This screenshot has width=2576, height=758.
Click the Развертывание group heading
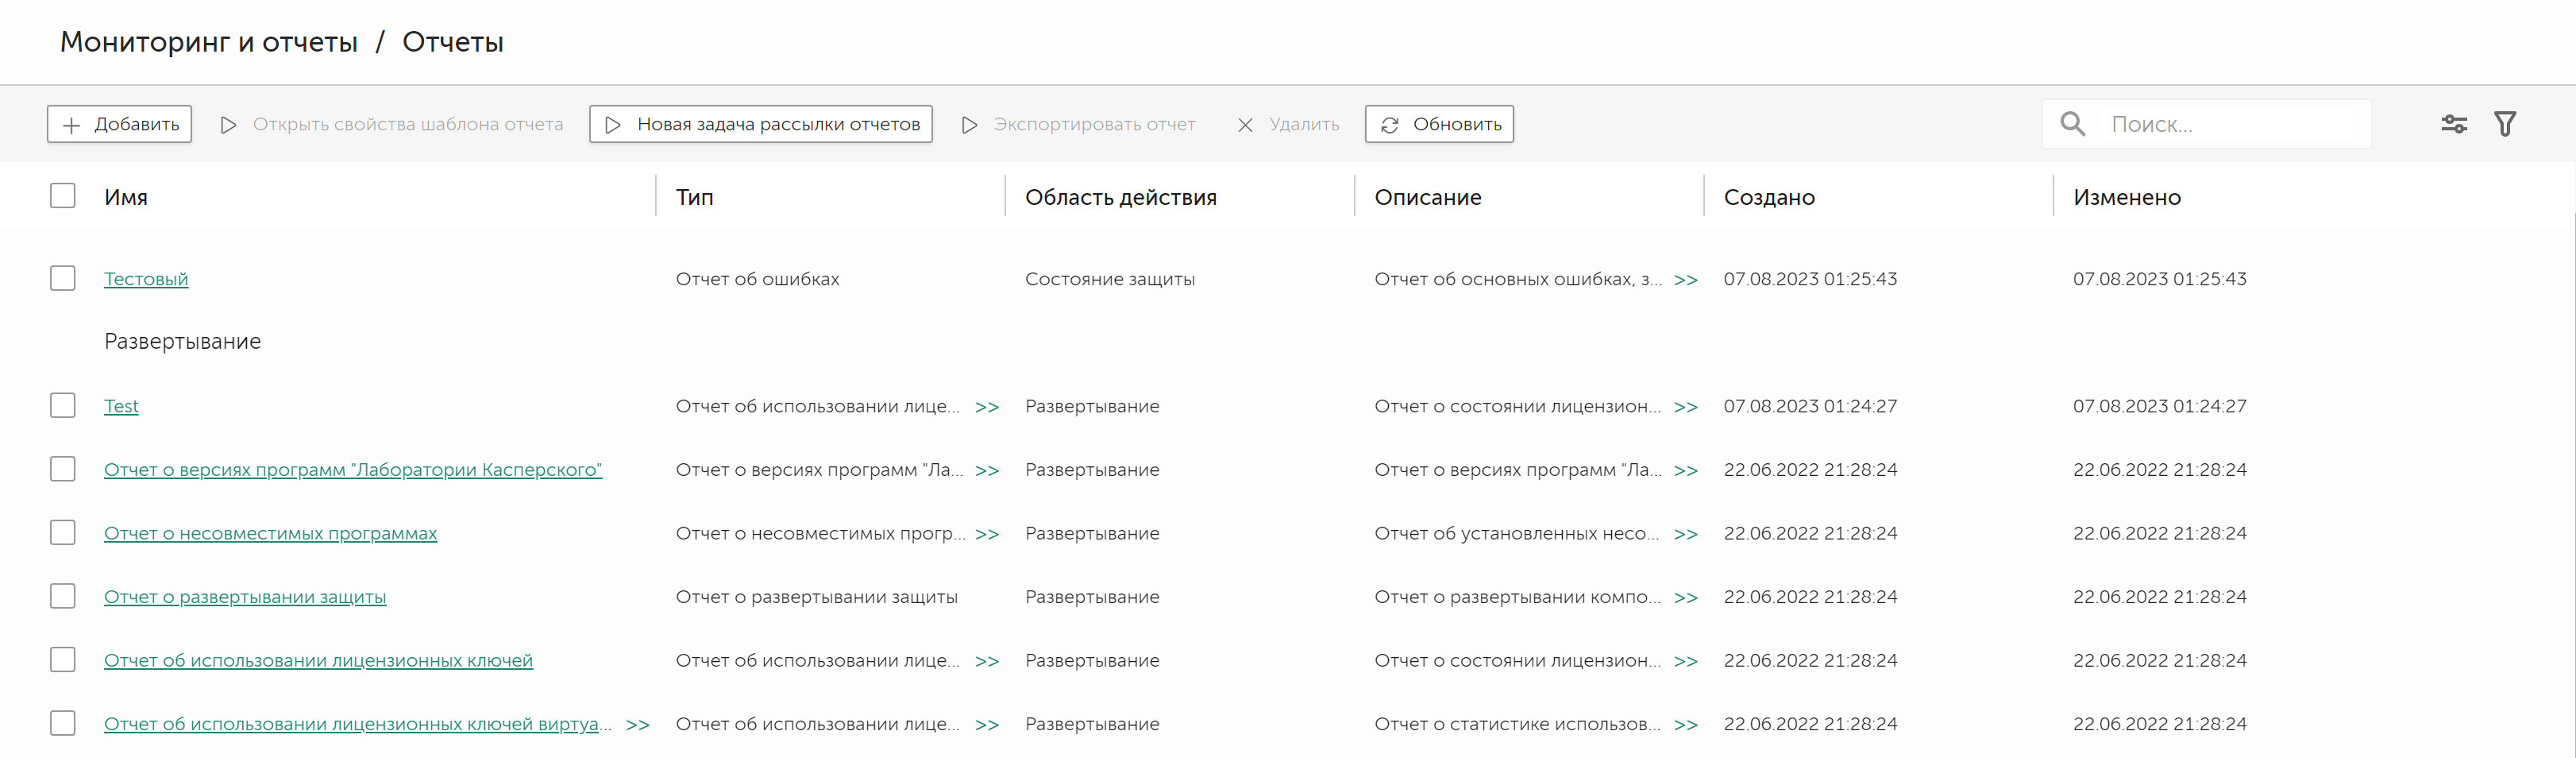coord(182,342)
